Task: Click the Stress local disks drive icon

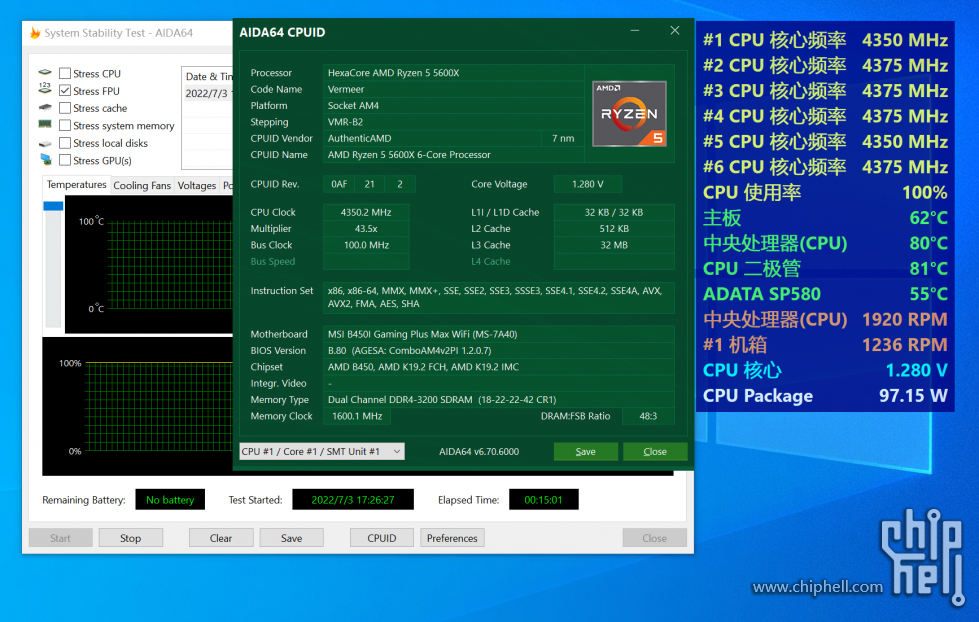Action: [45, 143]
